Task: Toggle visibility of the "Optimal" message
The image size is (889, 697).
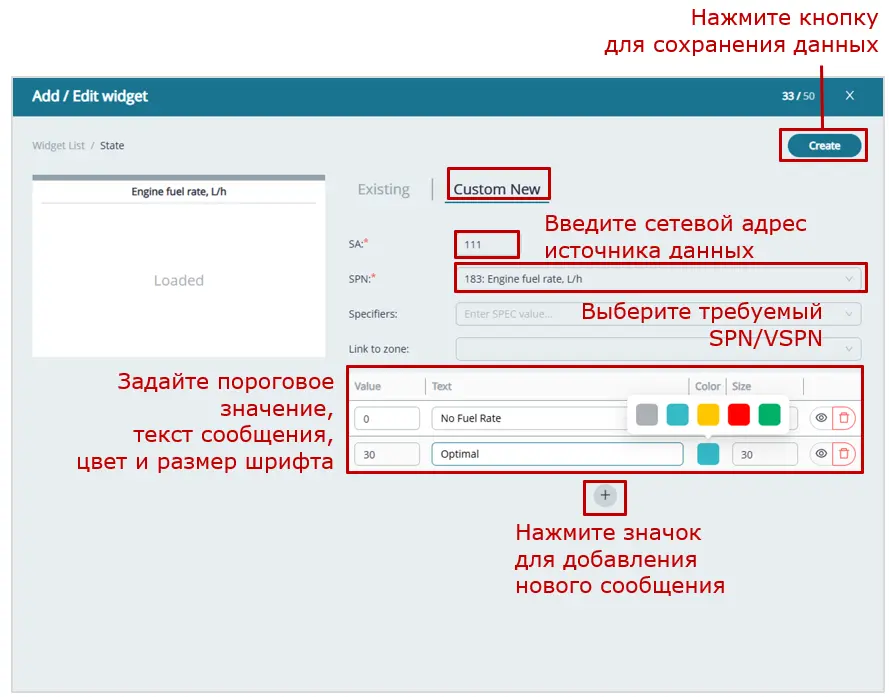Action: point(821,453)
